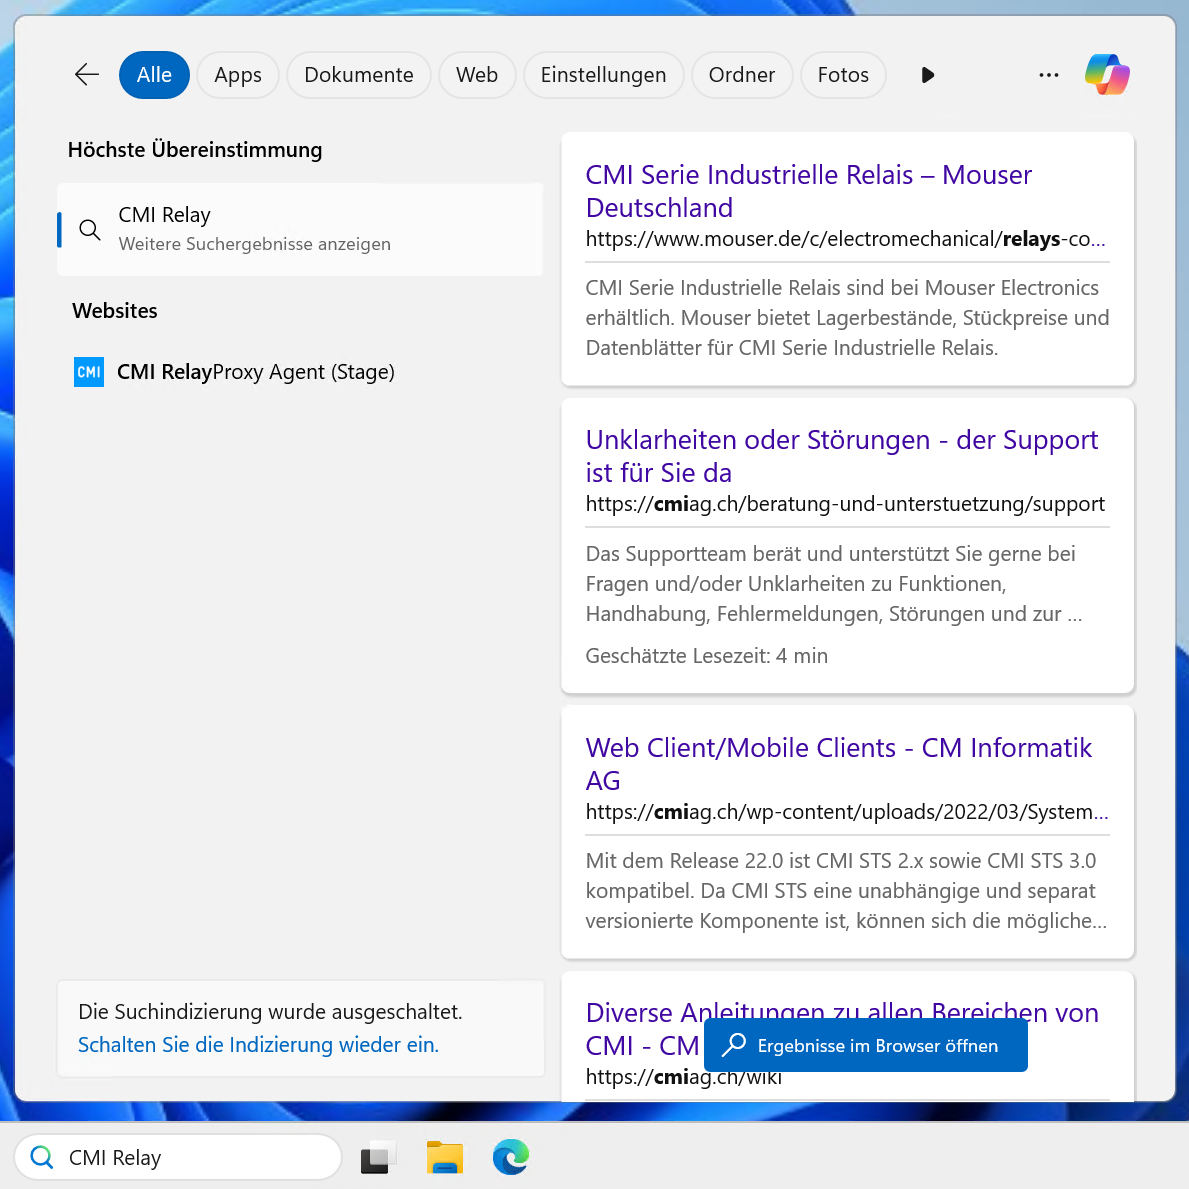Click the Geschätzte Lesezeit: 4 min text
1189x1189 pixels.
[707, 656]
